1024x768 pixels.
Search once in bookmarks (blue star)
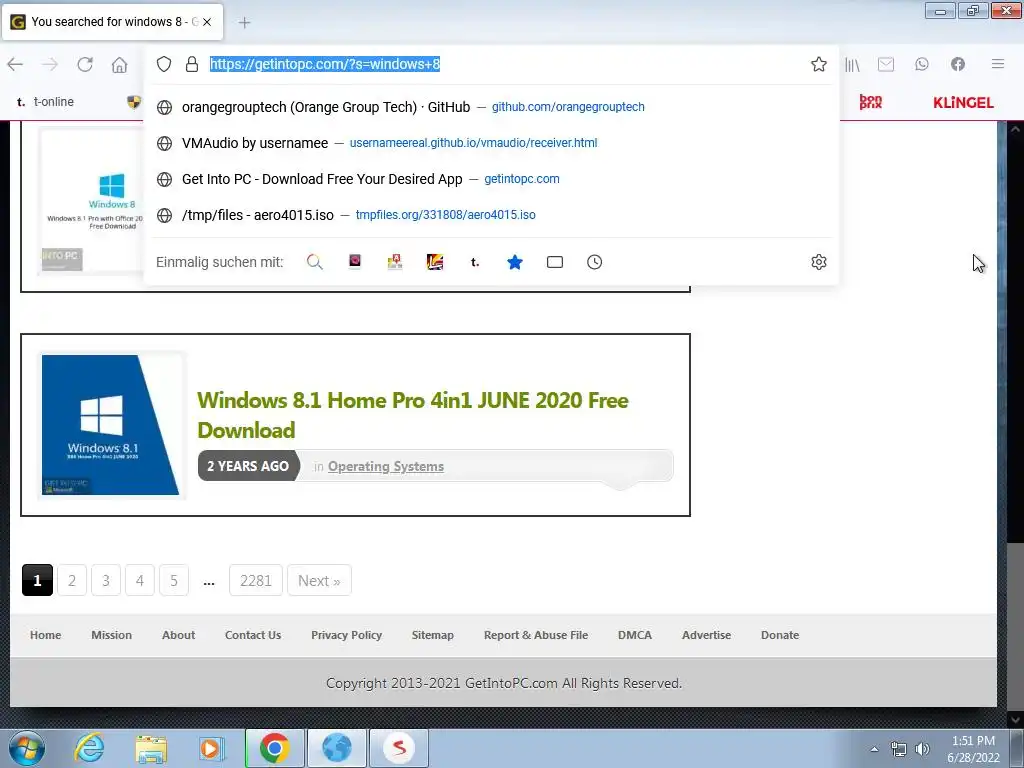tap(515, 262)
